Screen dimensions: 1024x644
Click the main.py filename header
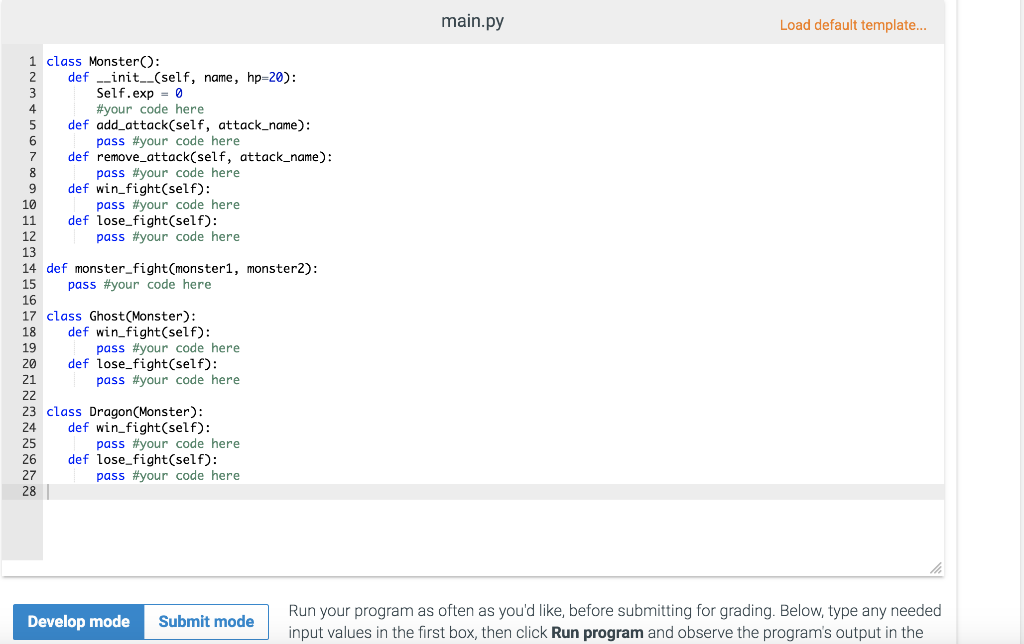471,19
